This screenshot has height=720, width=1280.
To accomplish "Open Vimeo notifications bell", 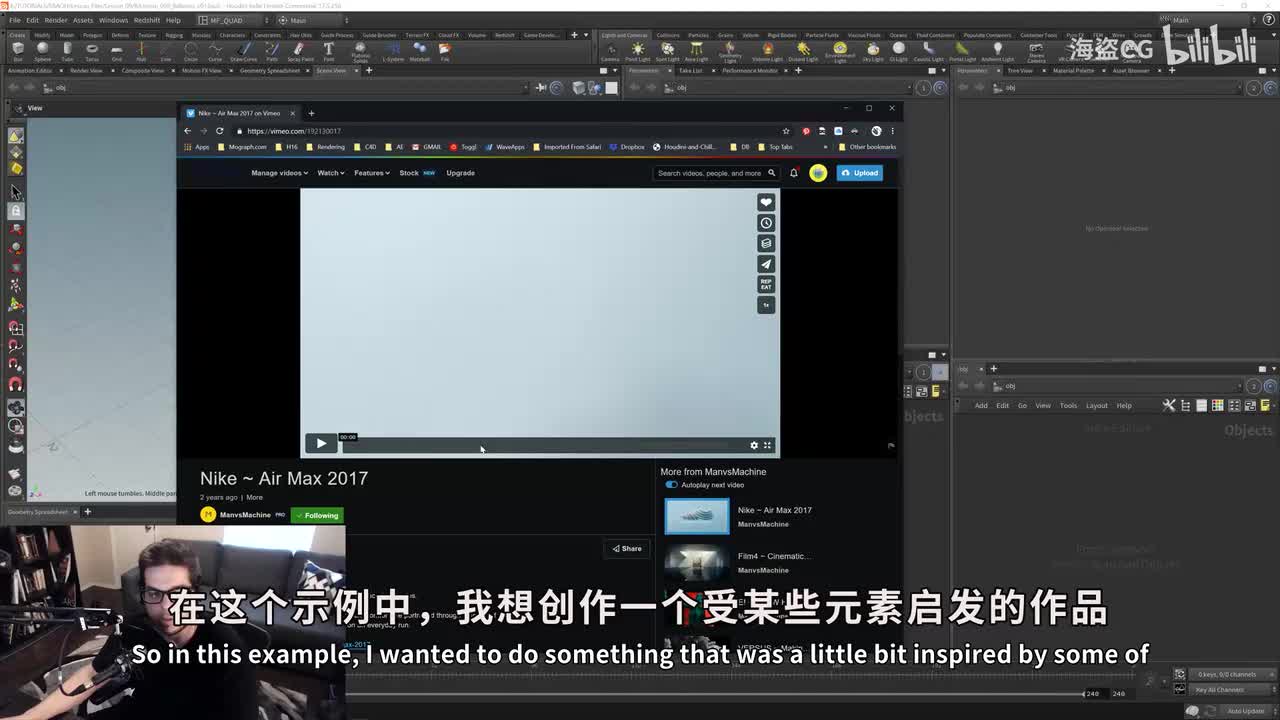I will point(794,173).
